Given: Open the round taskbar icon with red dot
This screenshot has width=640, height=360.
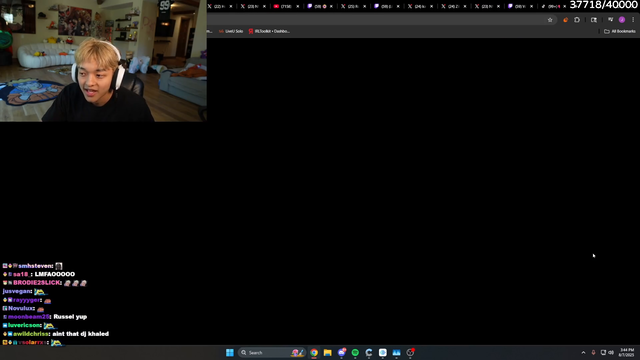Looking at the screenshot, I should pyautogui.click(x=410, y=352).
